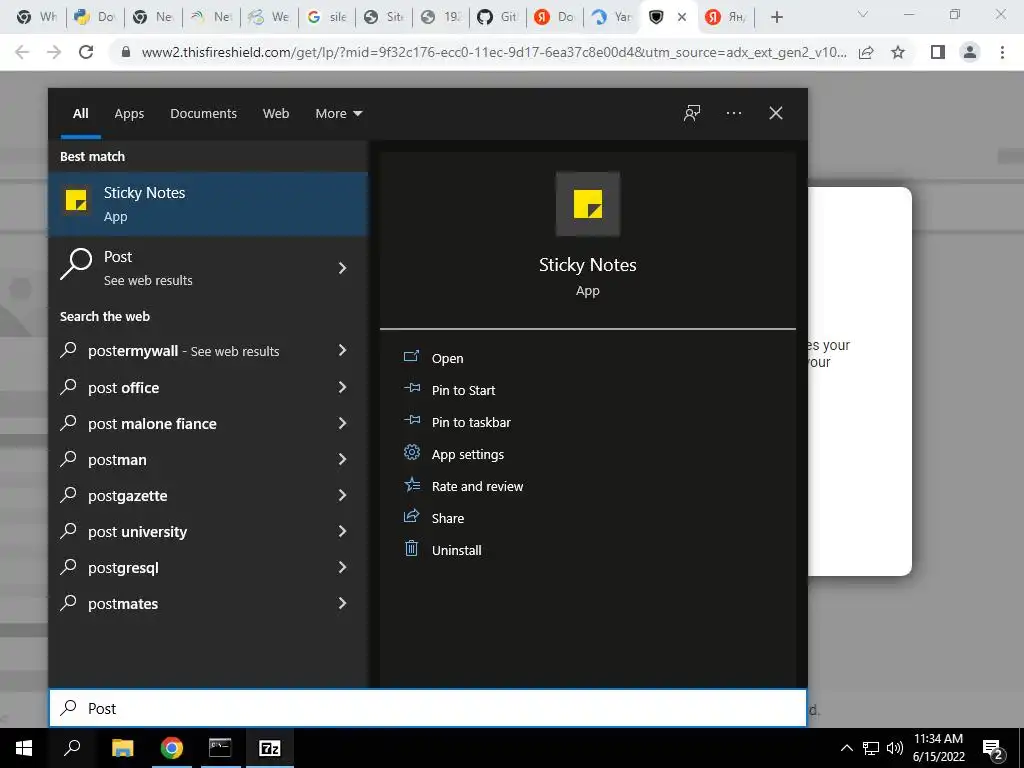Expand the postermywall suggestion arrow
Viewport: 1024px width, 768px height.
pyautogui.click(x=342, y=351)
